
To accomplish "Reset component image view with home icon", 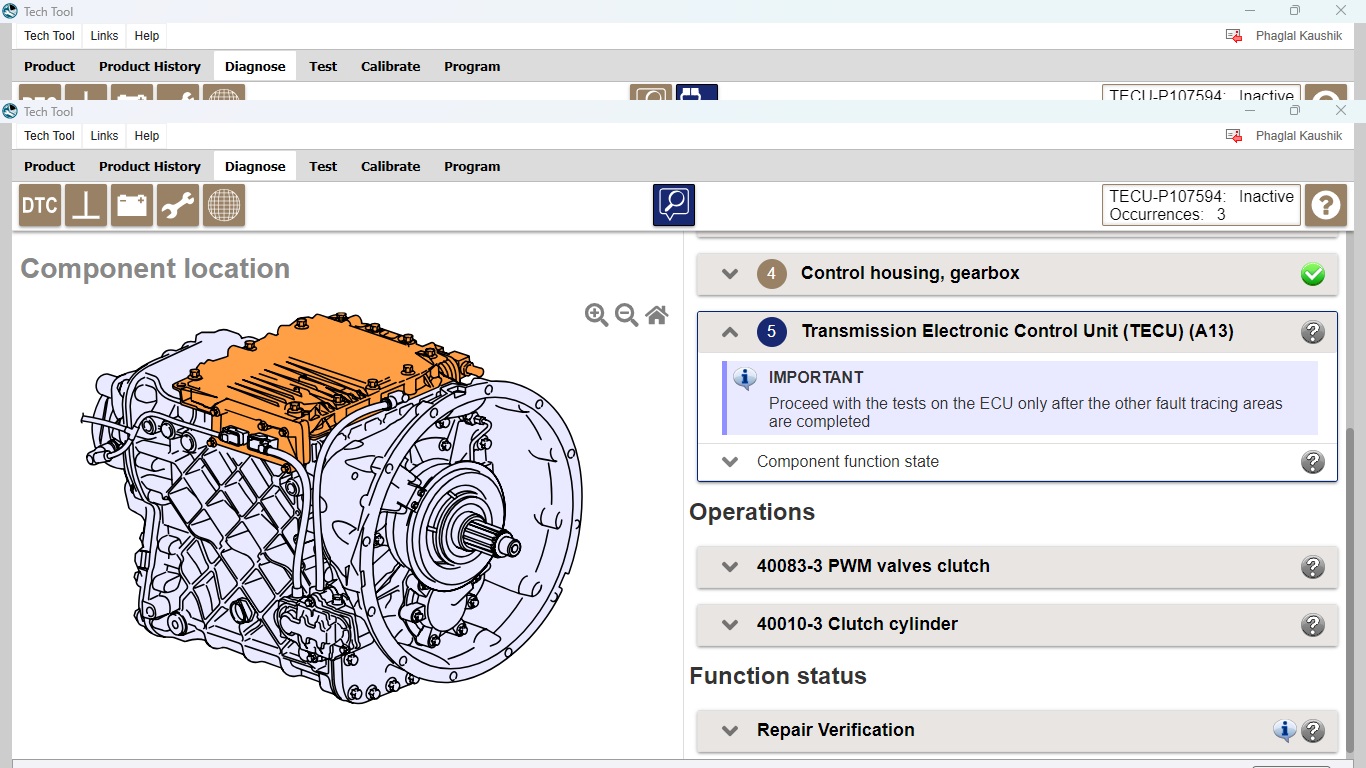I will tap(657, 315).
